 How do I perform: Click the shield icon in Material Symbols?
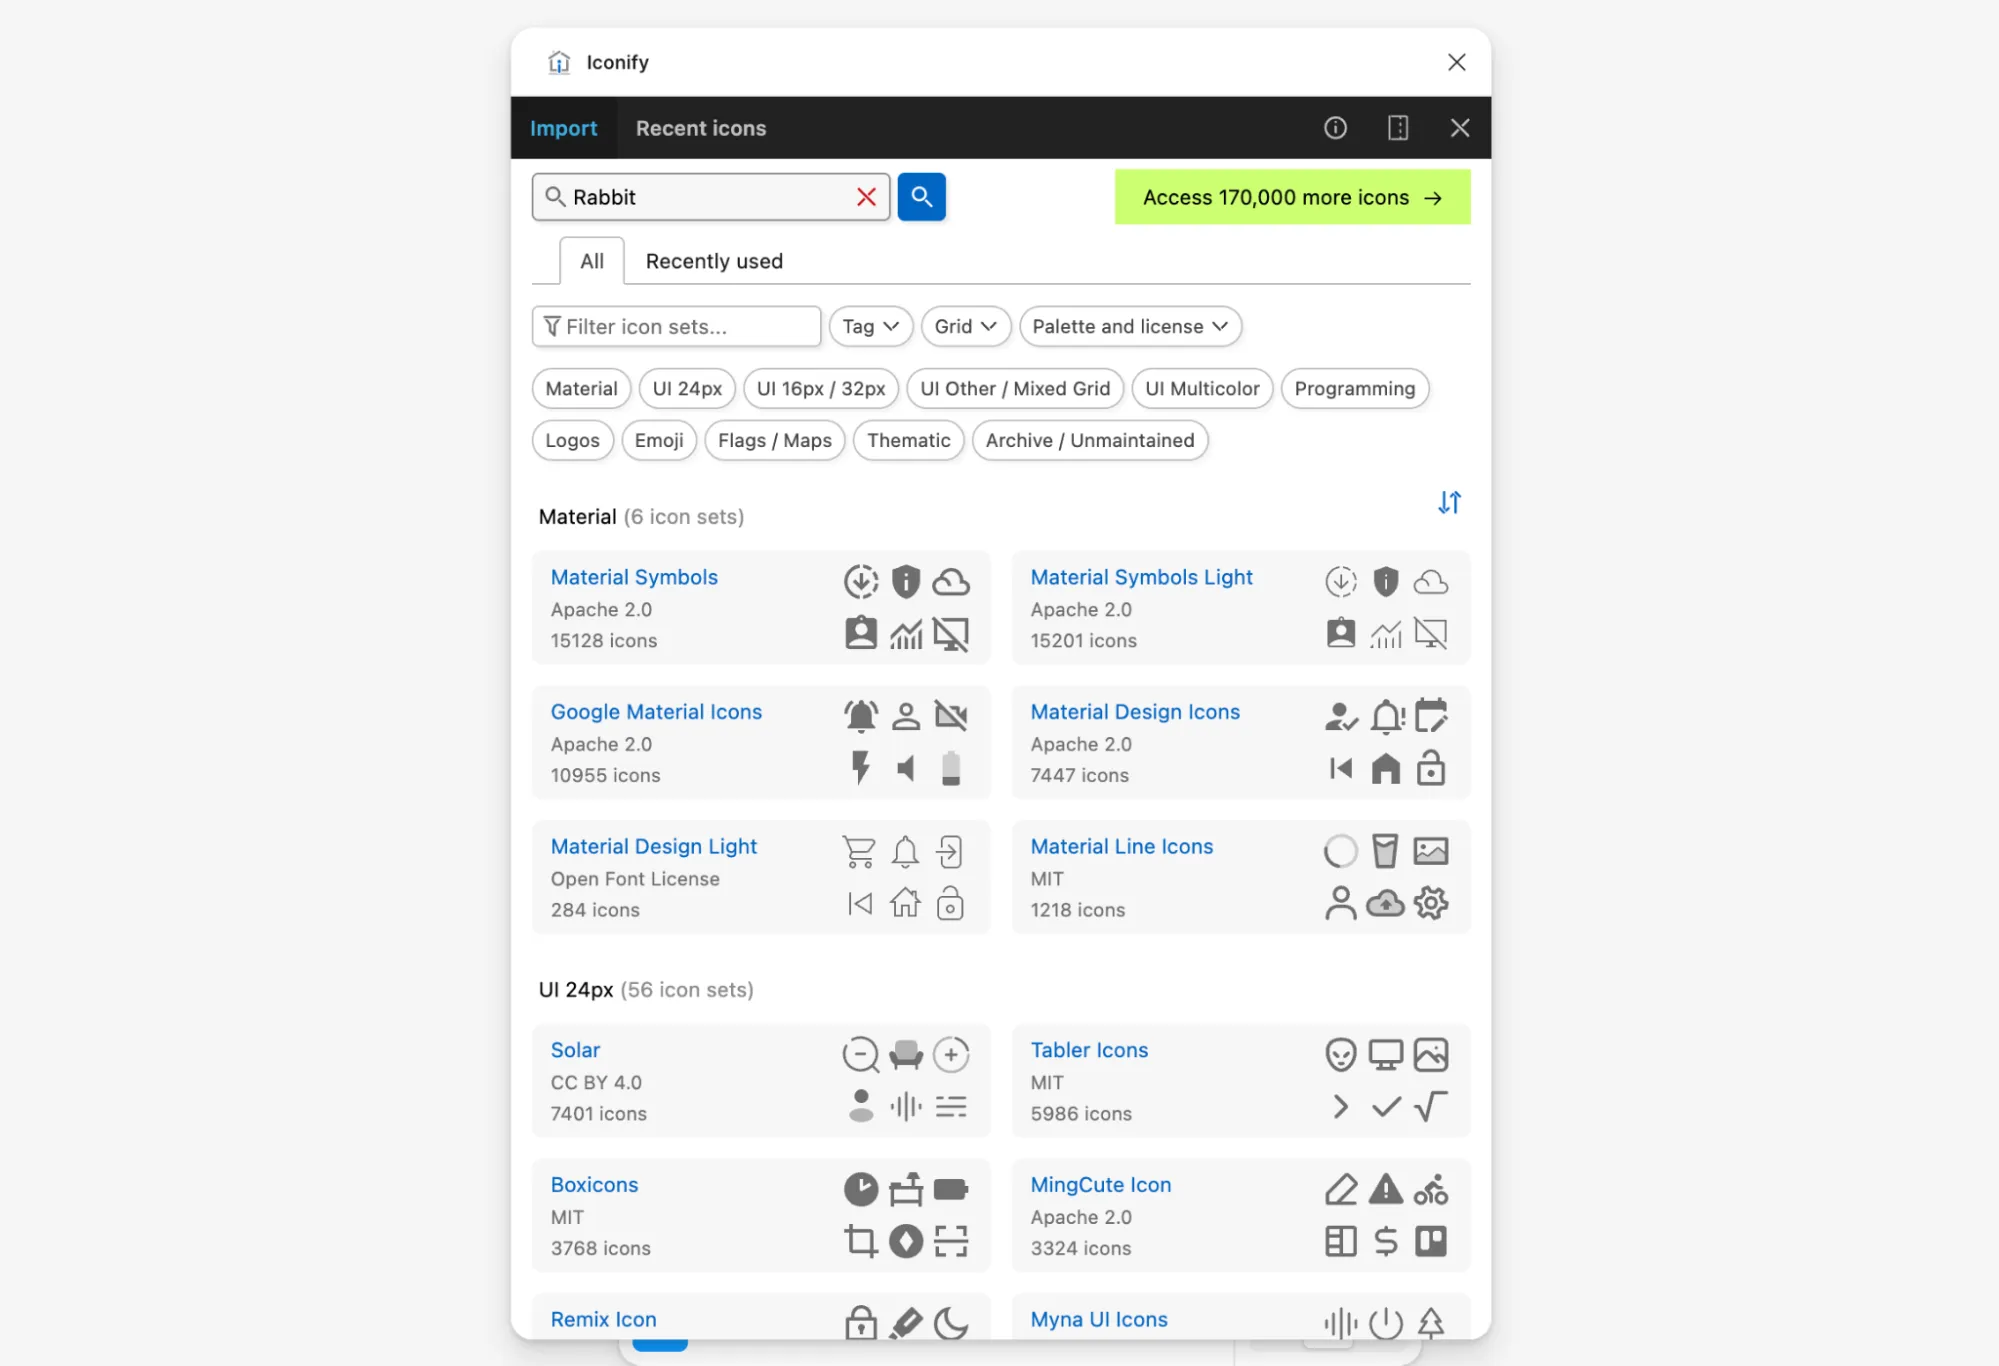[x=905, y=581]
